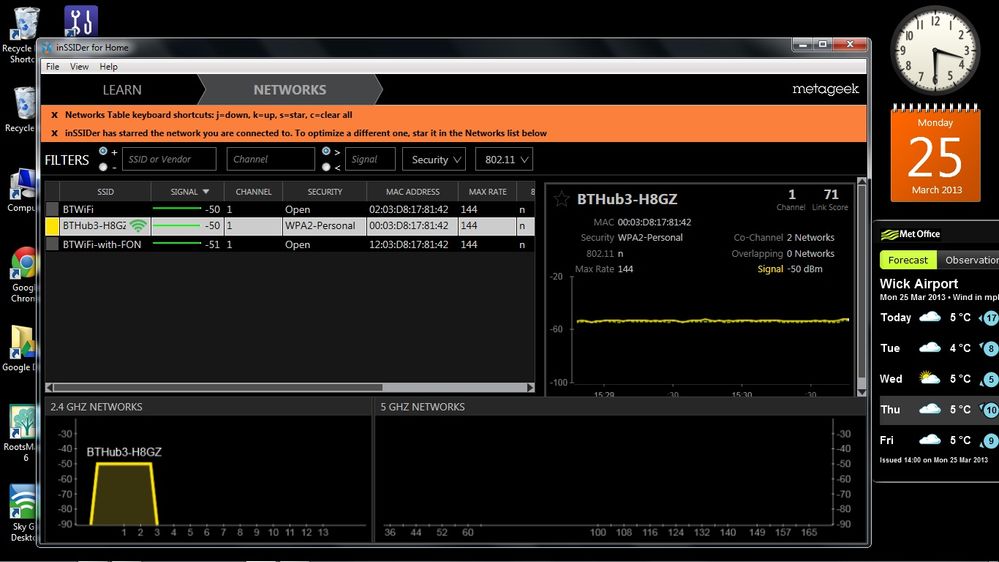
Task: Launch Google Chrome from desktop
Action: click(23, 274)
